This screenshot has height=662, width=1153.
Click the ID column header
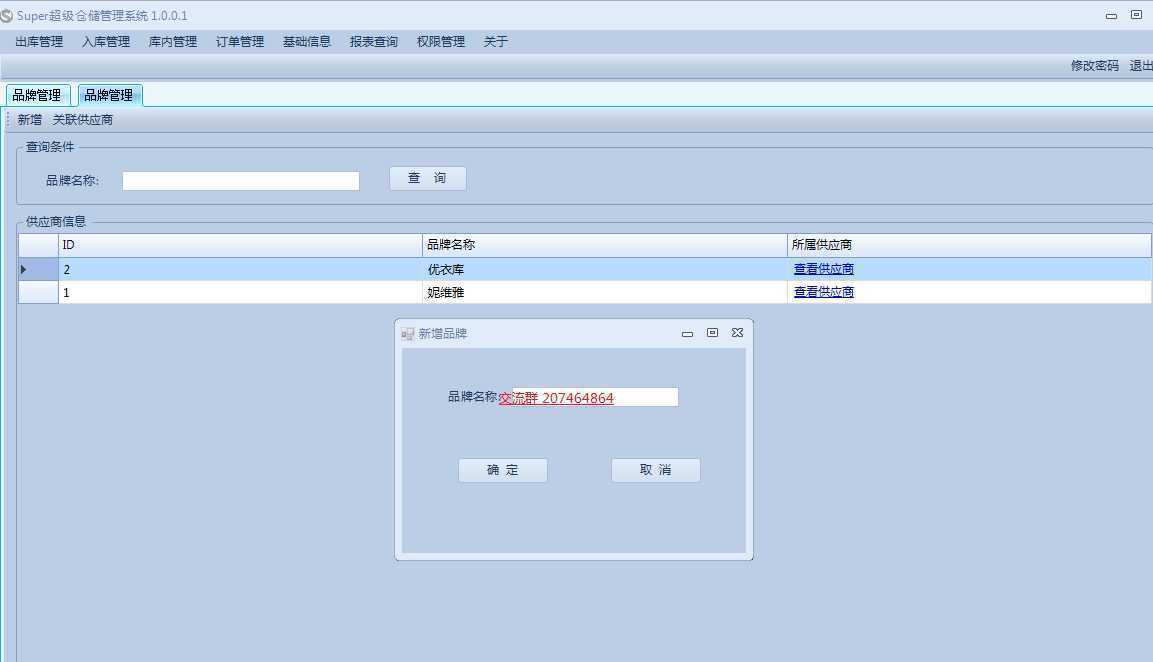pos(240,245)
